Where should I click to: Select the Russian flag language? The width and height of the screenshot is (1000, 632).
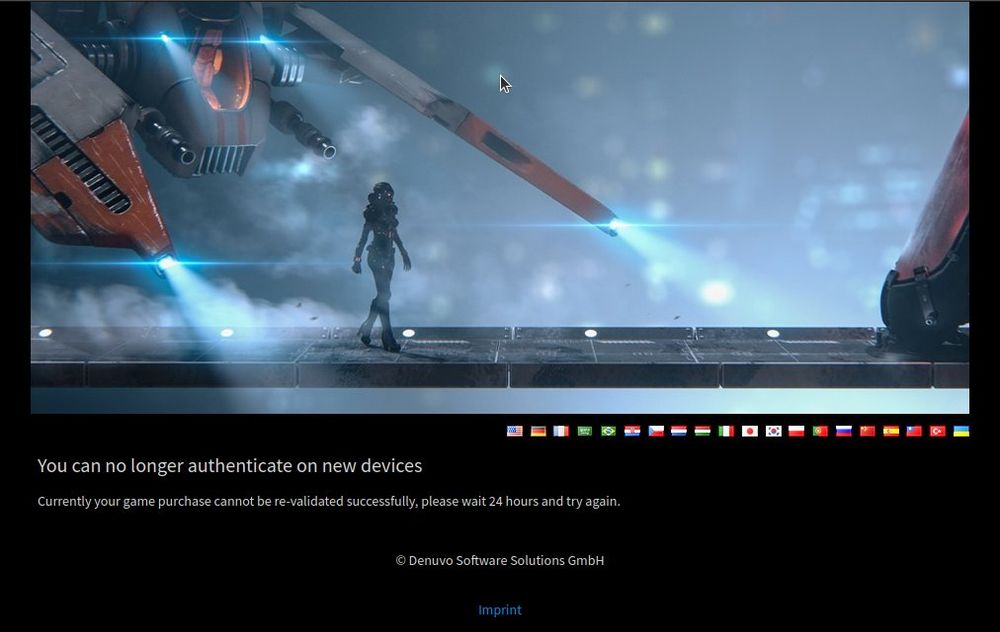click(844, 431)
